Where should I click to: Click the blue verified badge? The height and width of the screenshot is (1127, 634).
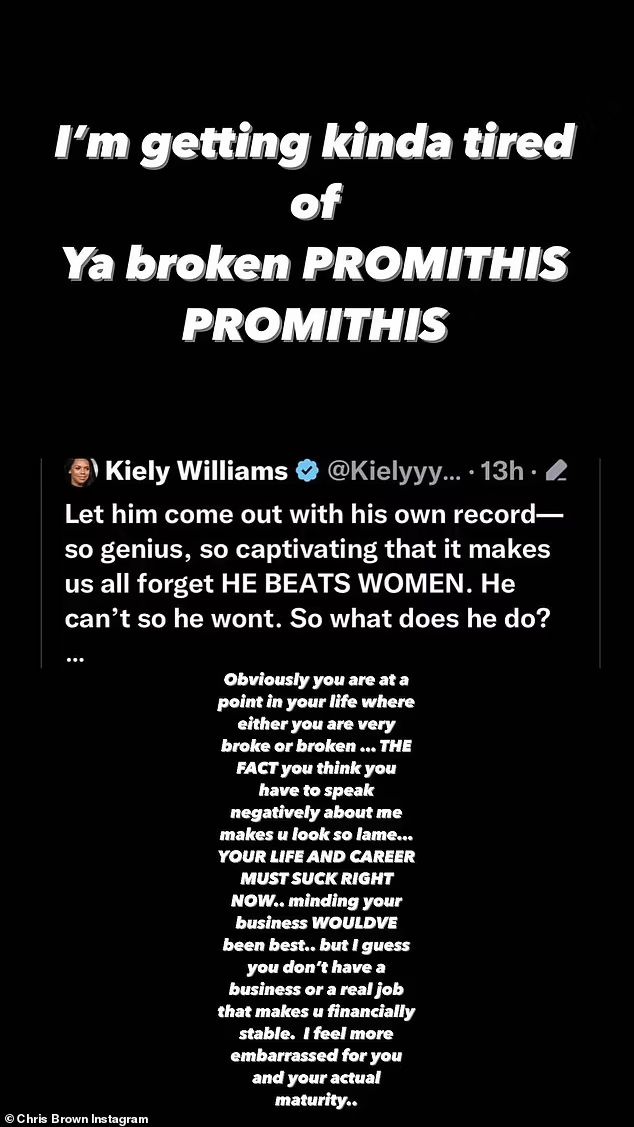[306, 472]
